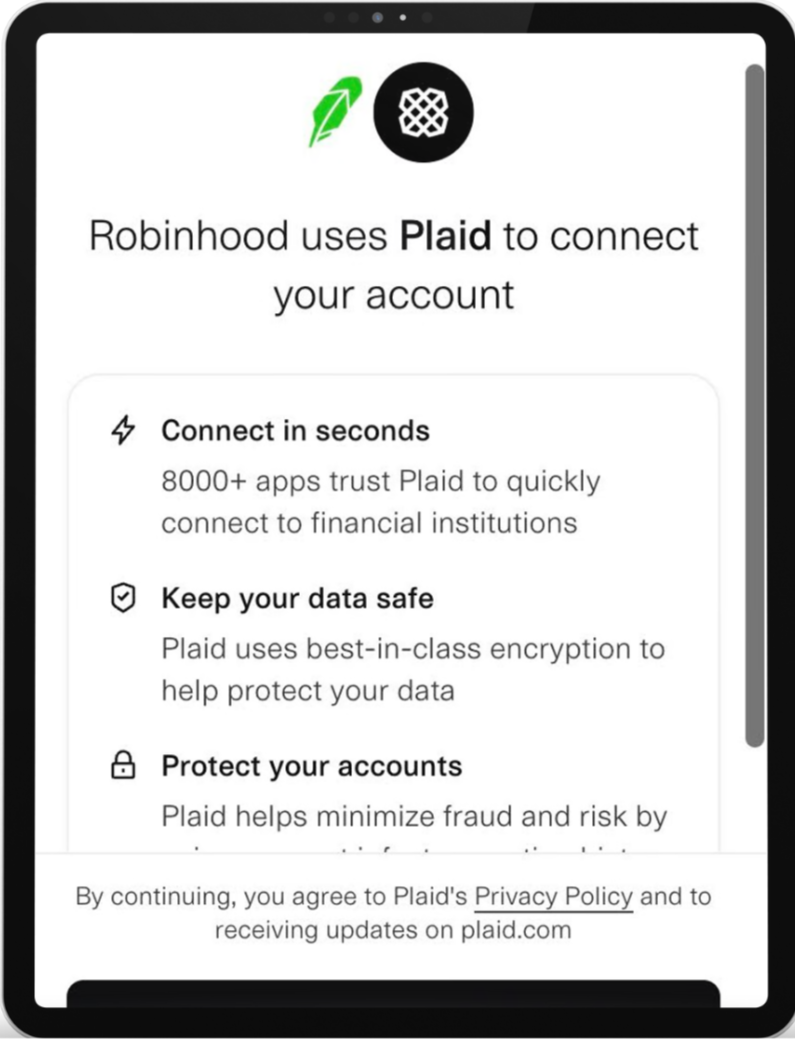Click the black continue button at bottom
This screenshot has width=795, height=1041.
[x=393, y=993]
